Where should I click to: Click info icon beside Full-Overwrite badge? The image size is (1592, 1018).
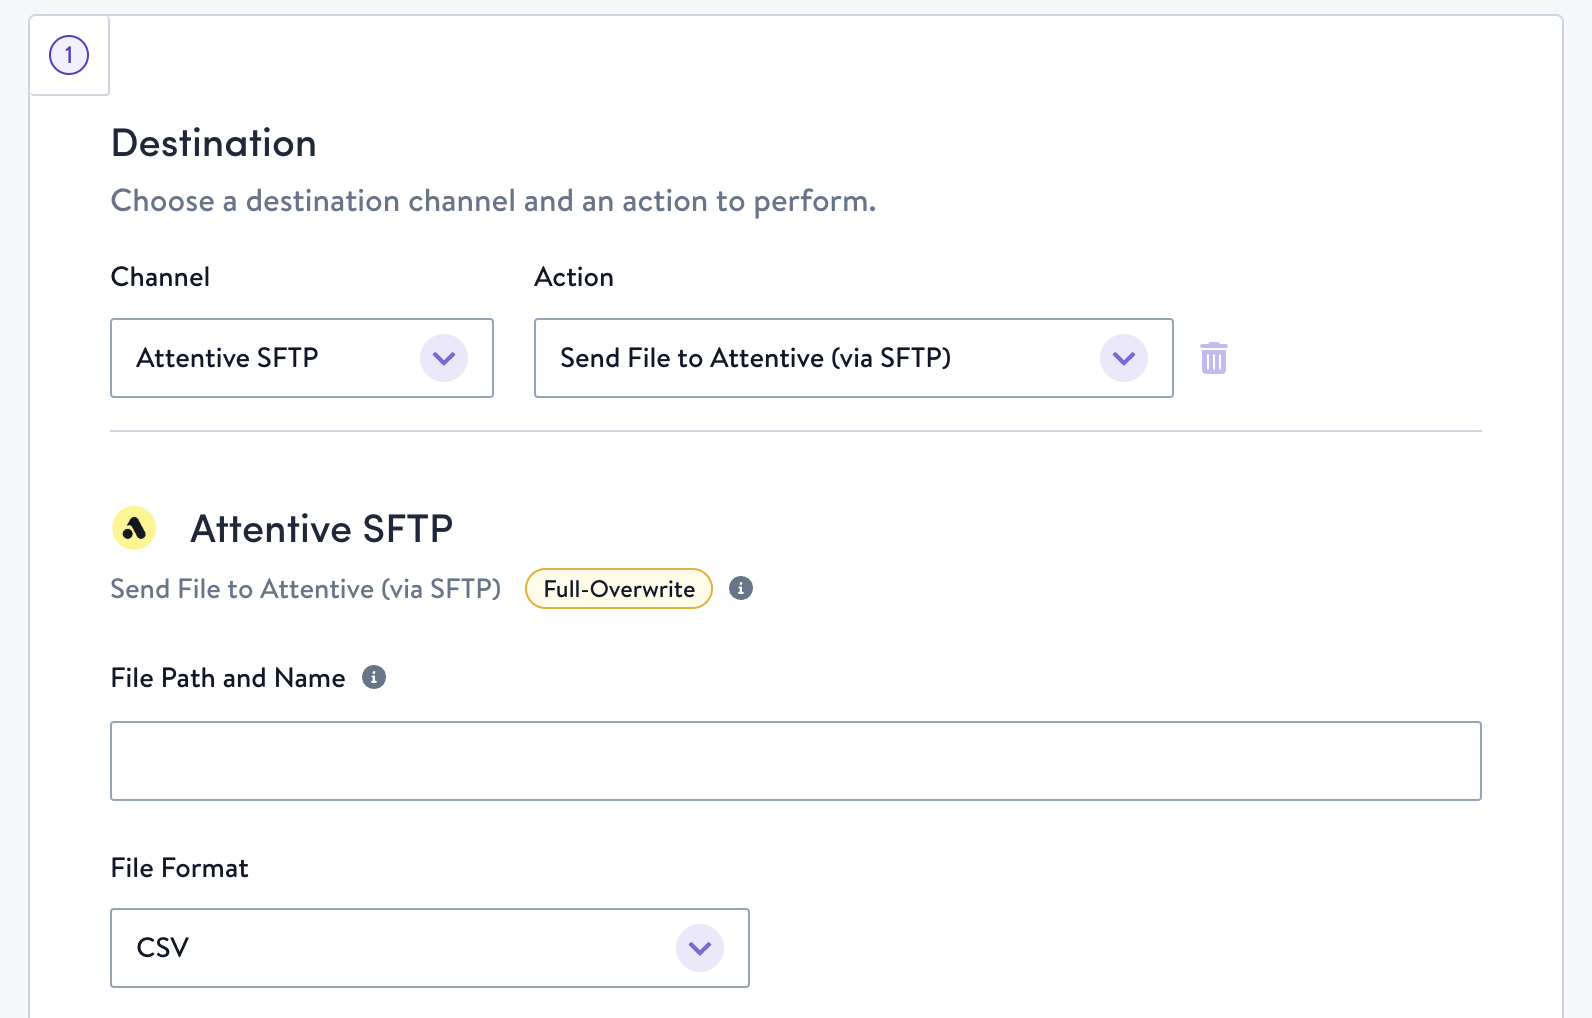[741, 588]
